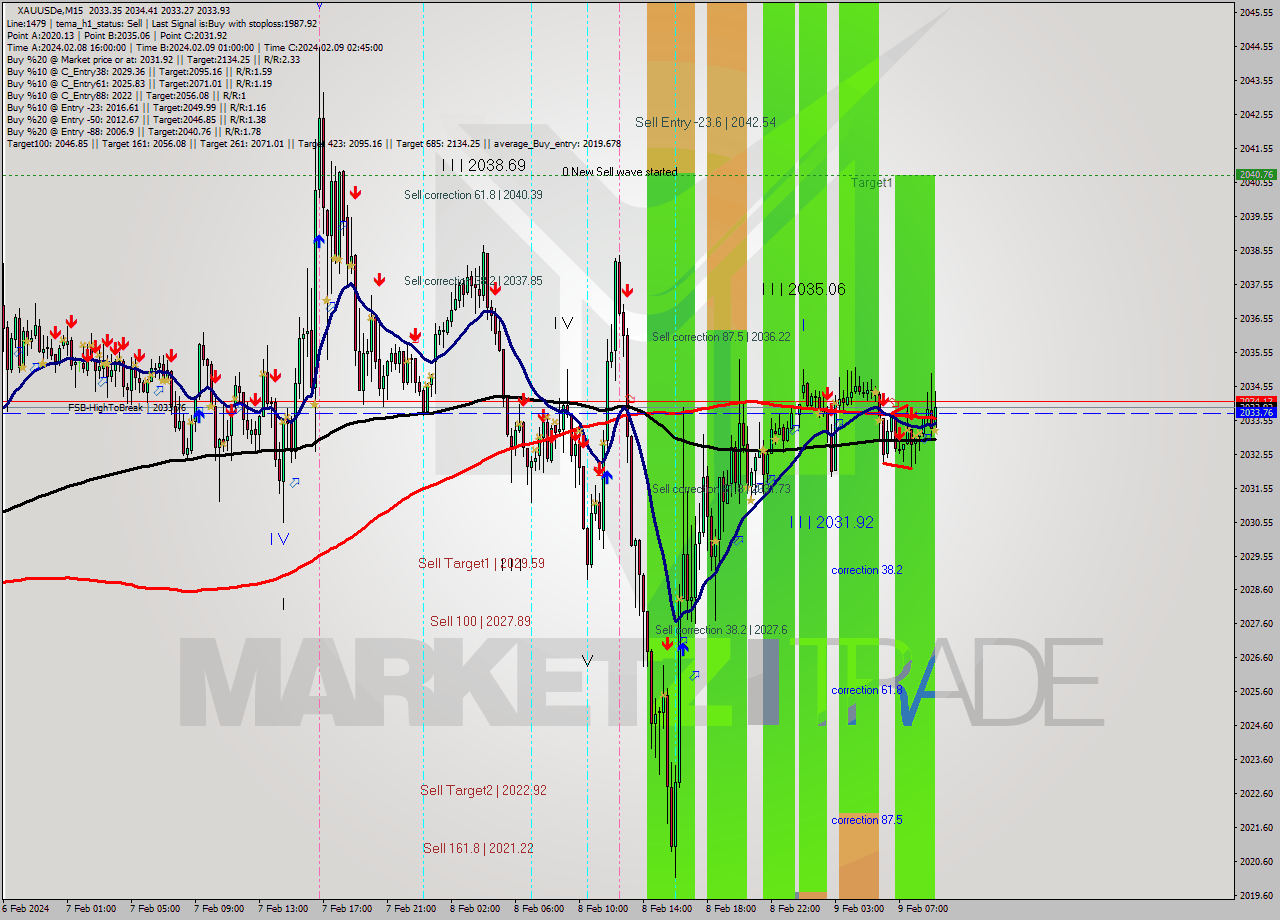1280x920 pixels.
Task: Select the 'Sell Target2 | 2022.92' label
Action: [483, 790]
